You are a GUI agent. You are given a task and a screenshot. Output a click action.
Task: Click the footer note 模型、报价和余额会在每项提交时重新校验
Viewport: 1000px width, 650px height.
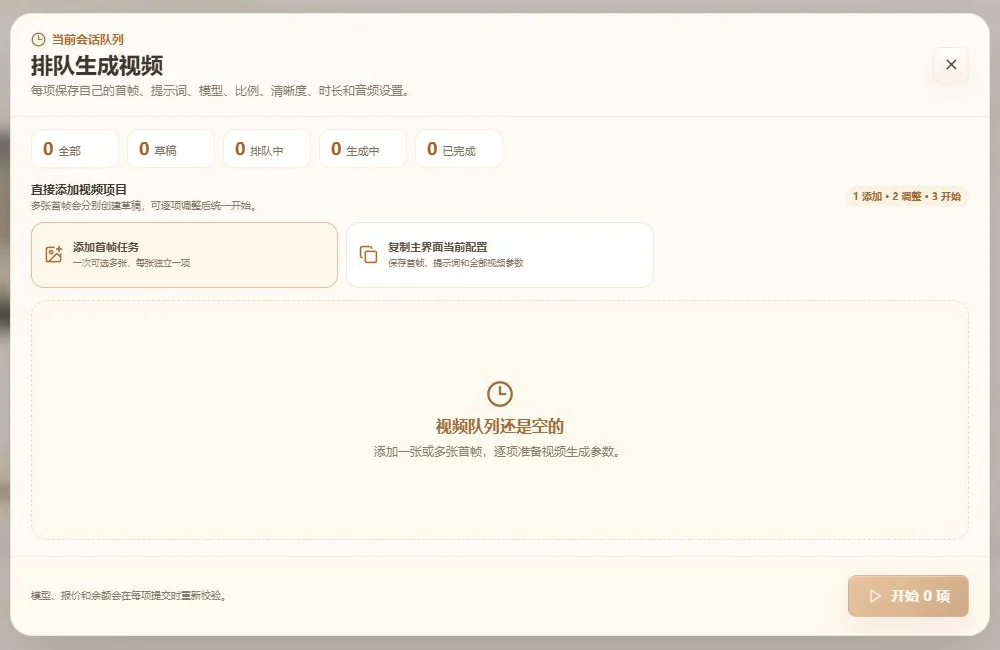[x=129, y=596]
